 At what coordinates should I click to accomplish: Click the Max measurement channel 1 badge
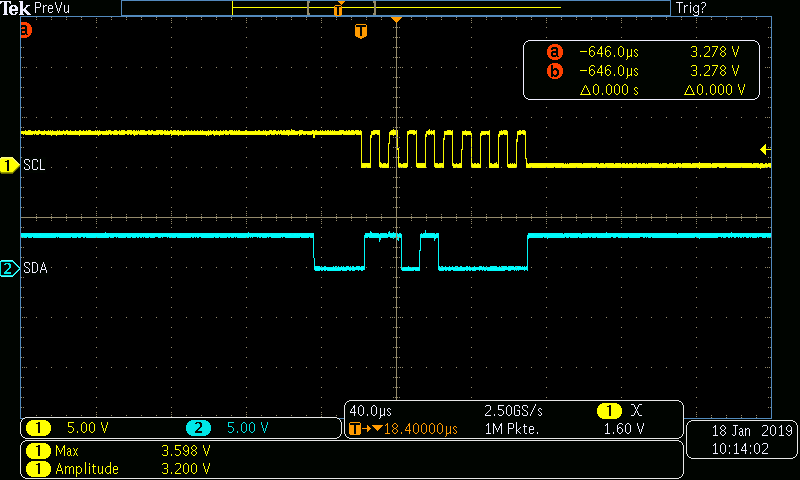tap(38, 451)
